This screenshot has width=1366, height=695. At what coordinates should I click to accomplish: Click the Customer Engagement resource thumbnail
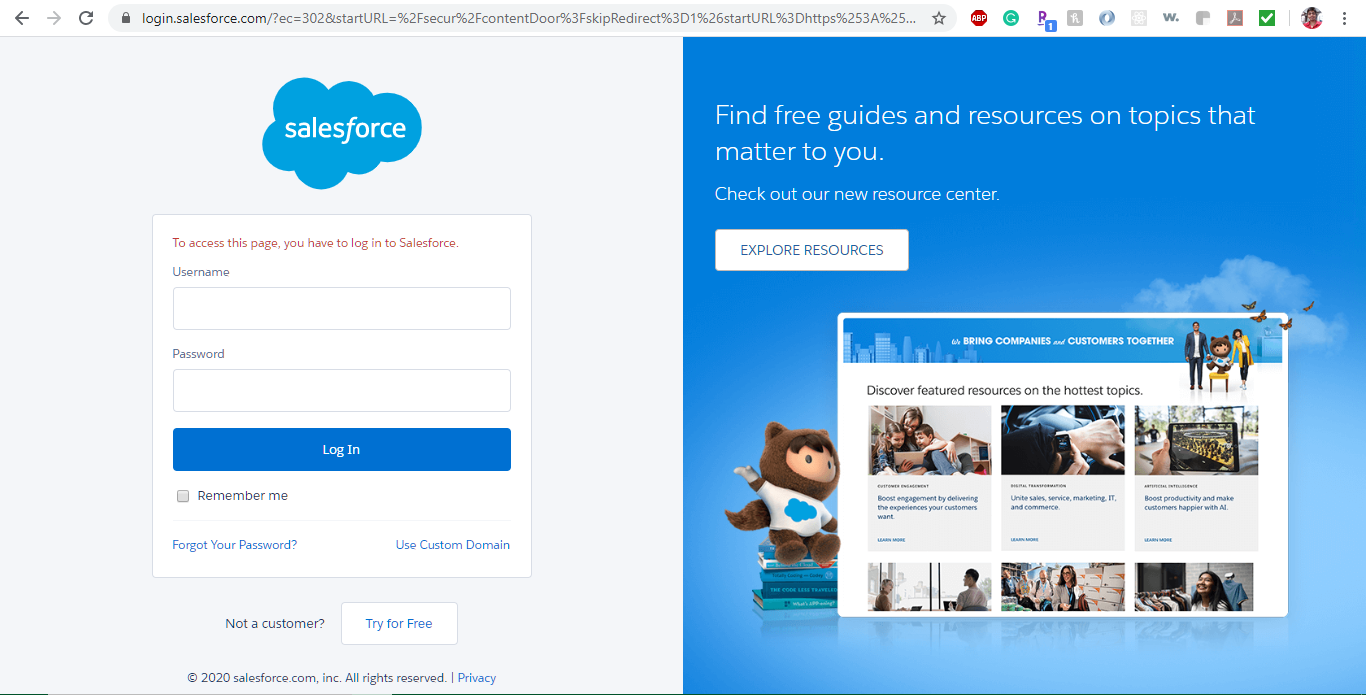click(x=930, y=440)
